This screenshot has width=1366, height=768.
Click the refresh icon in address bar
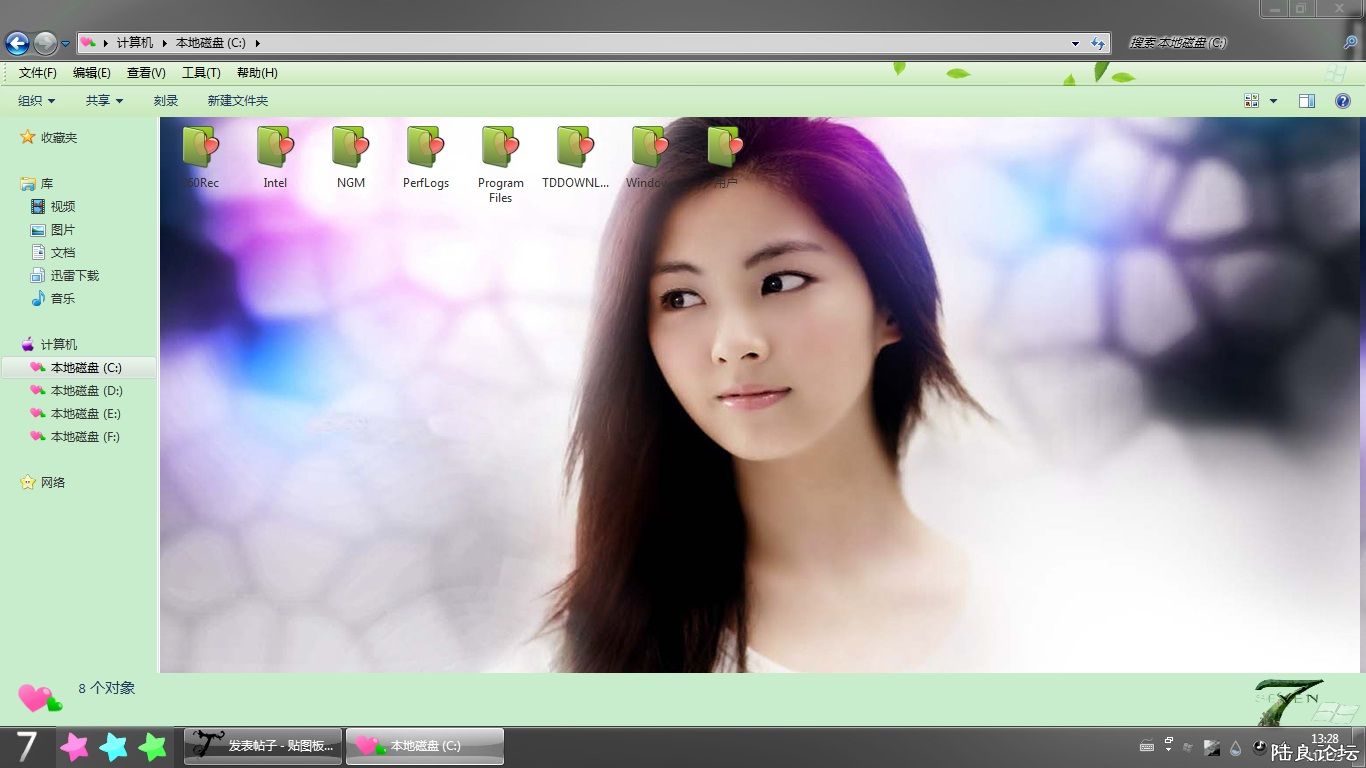point(1098,43)
